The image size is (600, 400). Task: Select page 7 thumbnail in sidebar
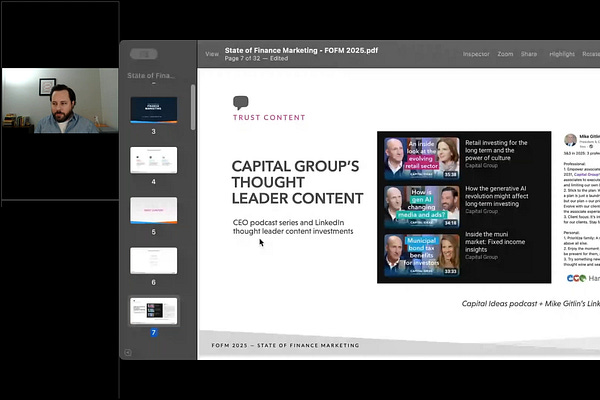point(153,311)
